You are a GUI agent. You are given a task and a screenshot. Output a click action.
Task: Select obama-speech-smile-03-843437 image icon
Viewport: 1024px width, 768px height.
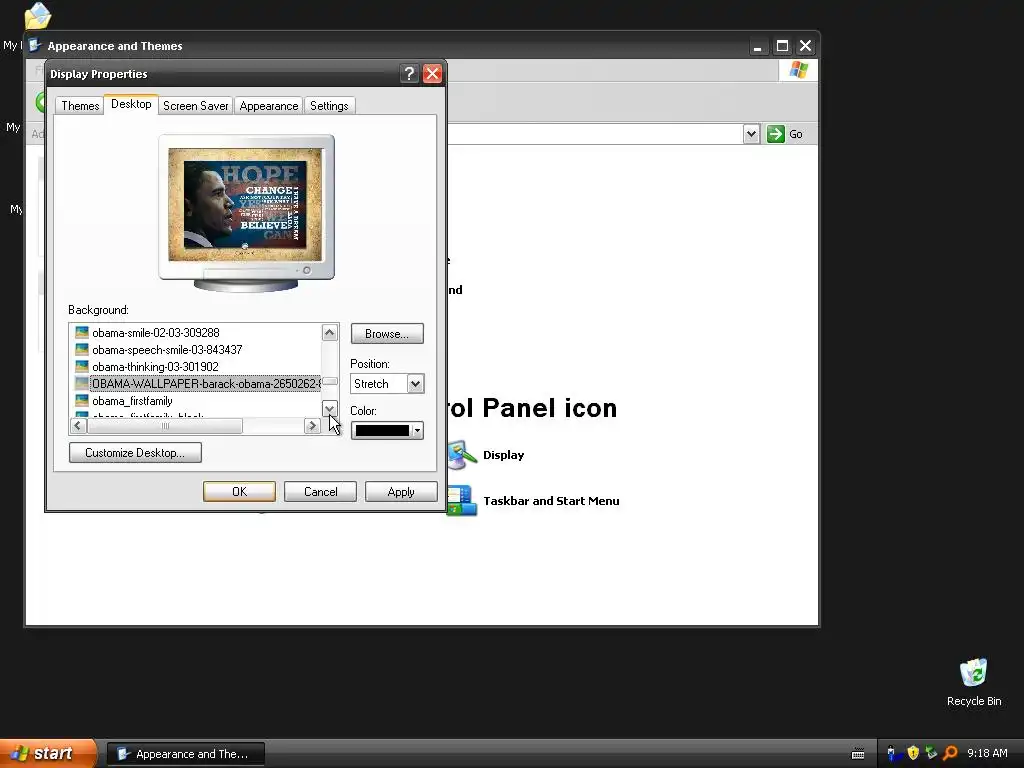coord(82,349)
